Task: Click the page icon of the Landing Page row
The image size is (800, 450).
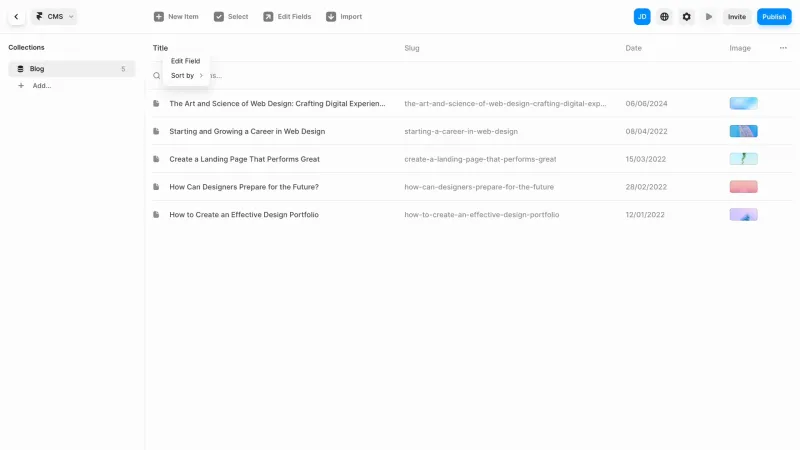Action: pos(156,159)
